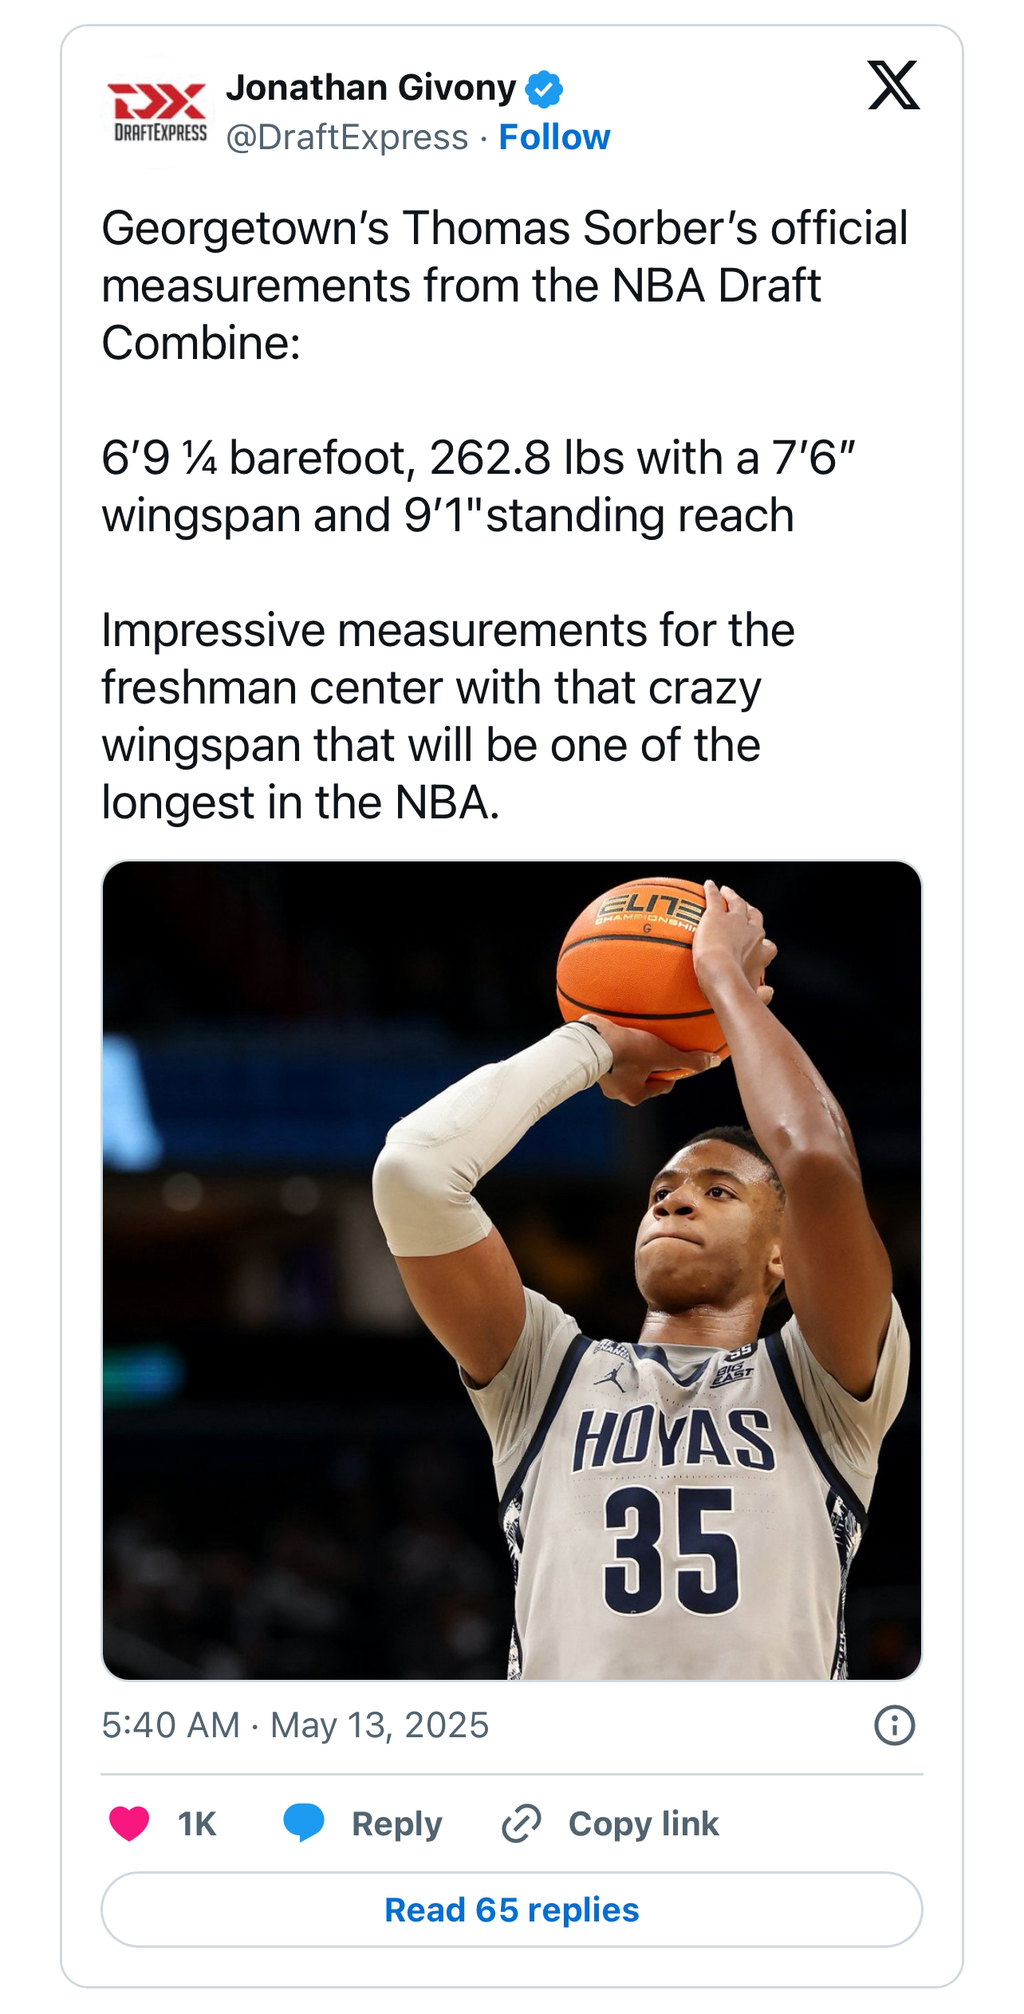The height and width of the screenshot is (2014, 1024).
Task: Open Read 65 replies
Action: tap(511, 1910)
